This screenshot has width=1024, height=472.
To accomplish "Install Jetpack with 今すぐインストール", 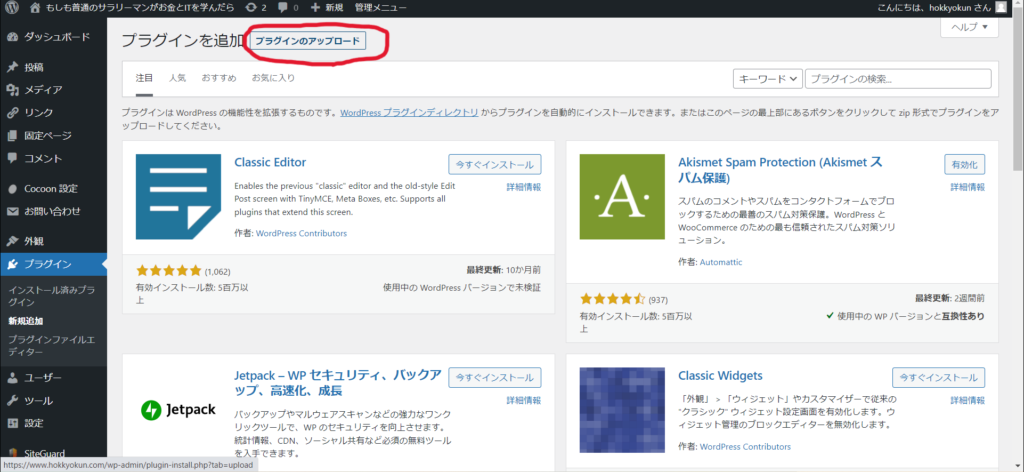I will pos(495,377).
